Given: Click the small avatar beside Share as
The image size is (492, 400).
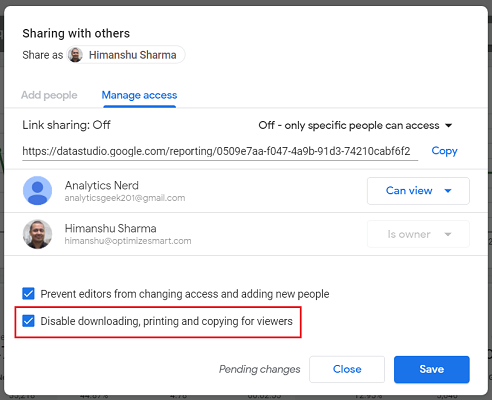Looking at the screenshot, I should (75, 55).
